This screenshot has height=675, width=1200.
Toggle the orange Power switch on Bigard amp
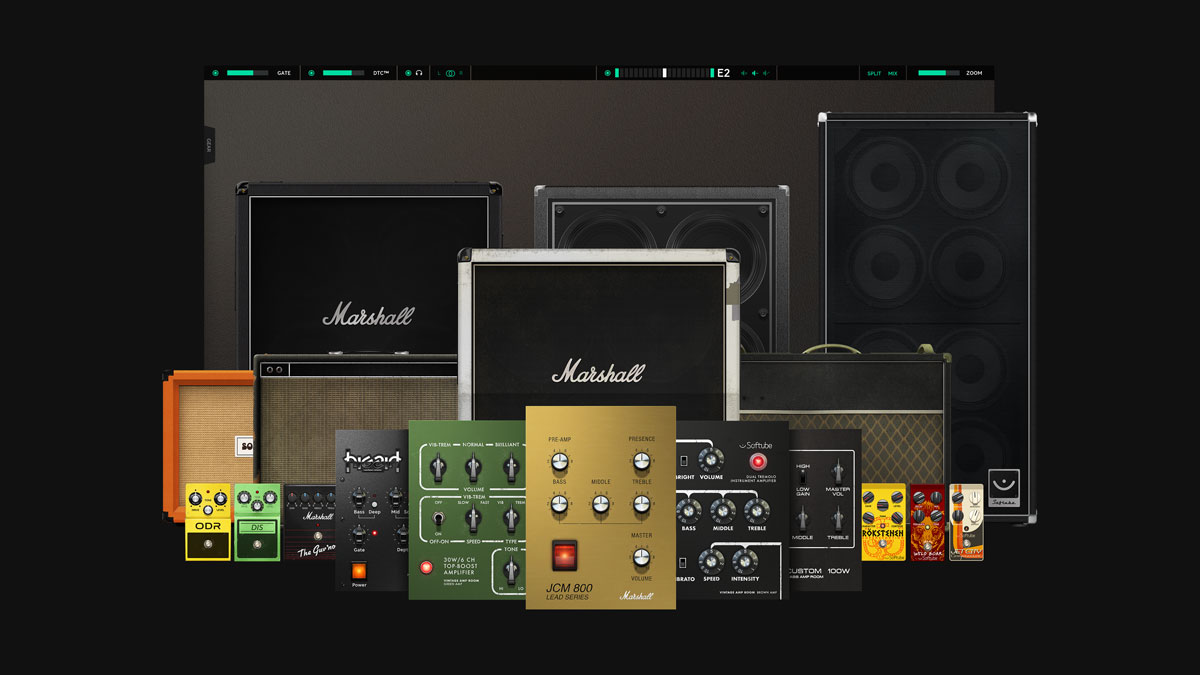(358, 569)
